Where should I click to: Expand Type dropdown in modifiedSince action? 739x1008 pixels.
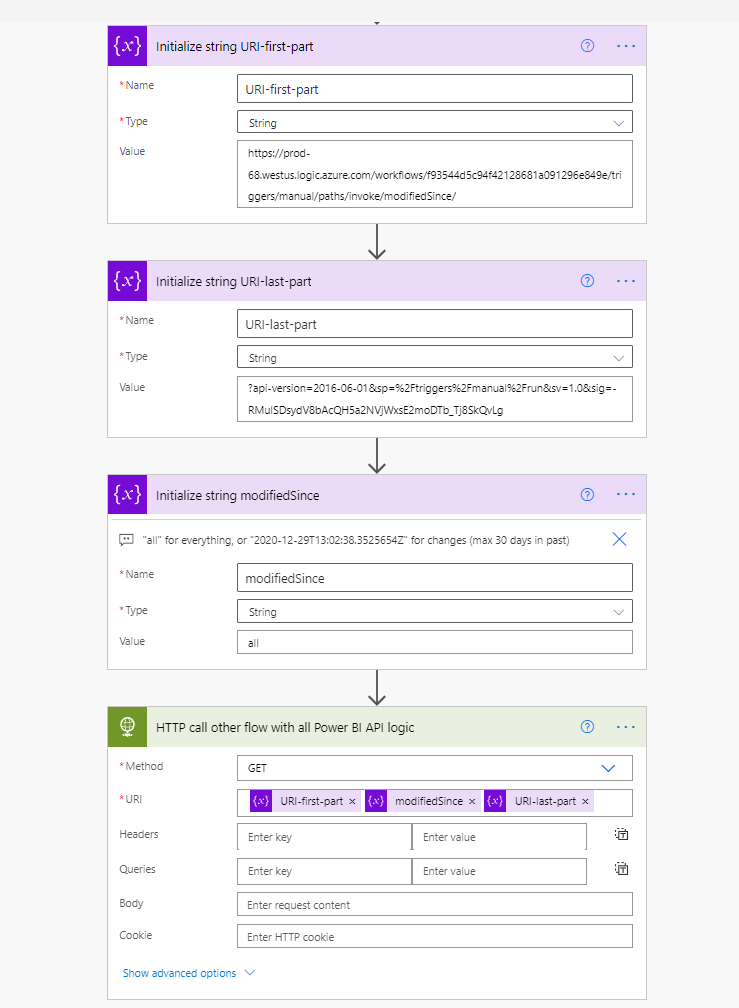(x=434, y=611)
